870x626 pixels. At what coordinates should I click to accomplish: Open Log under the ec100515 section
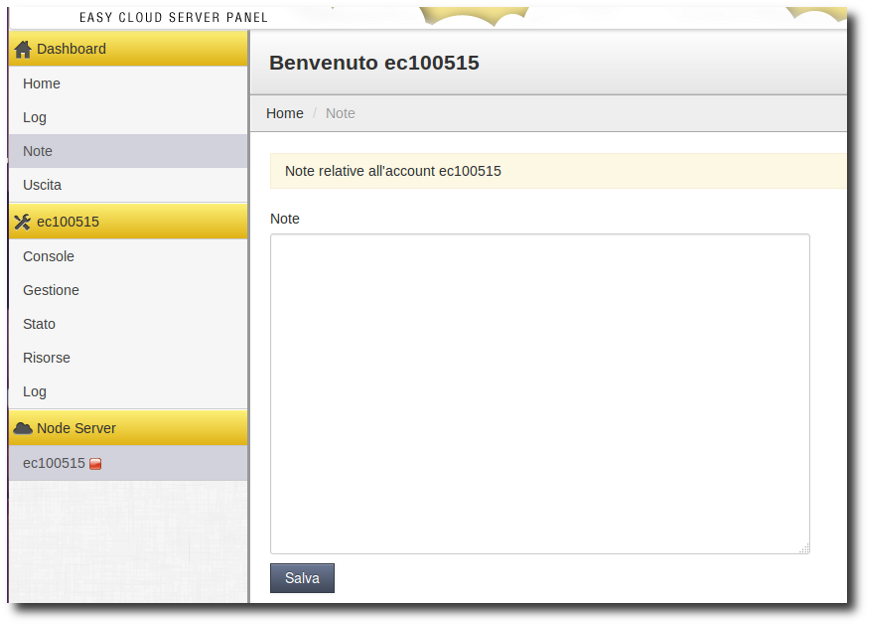coord(128,392)
